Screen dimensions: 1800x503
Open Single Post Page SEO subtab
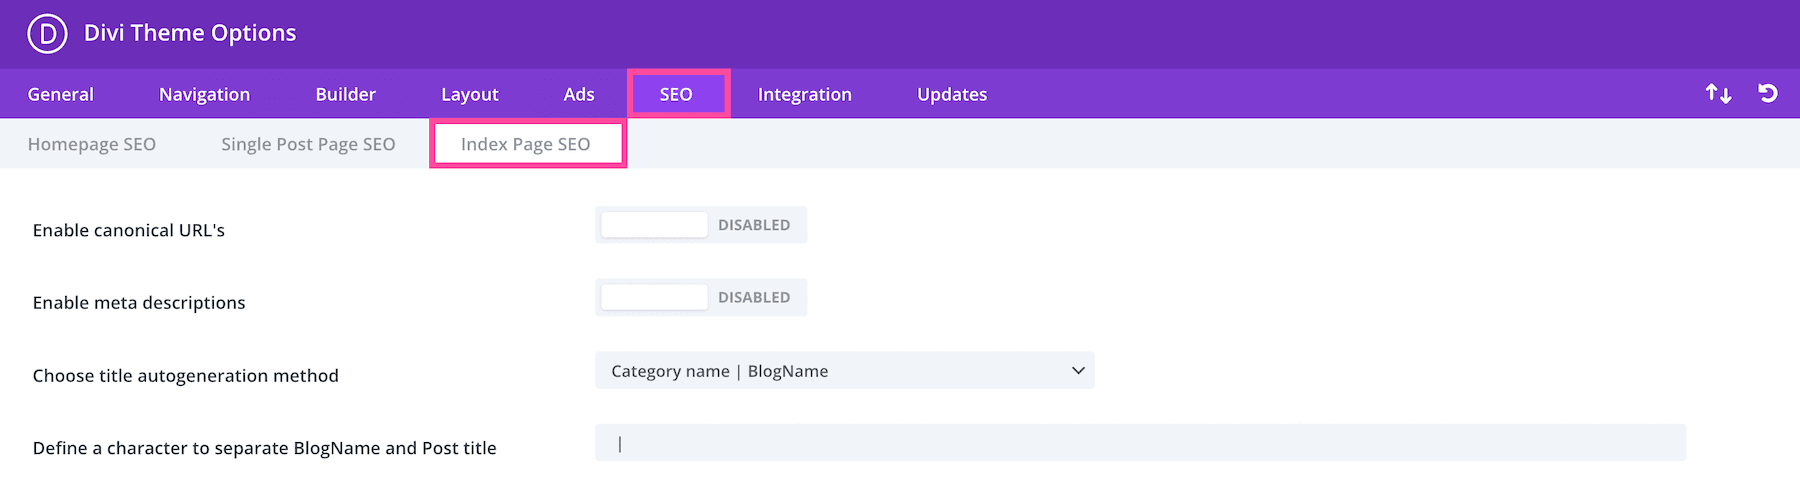tap(308, 145)
